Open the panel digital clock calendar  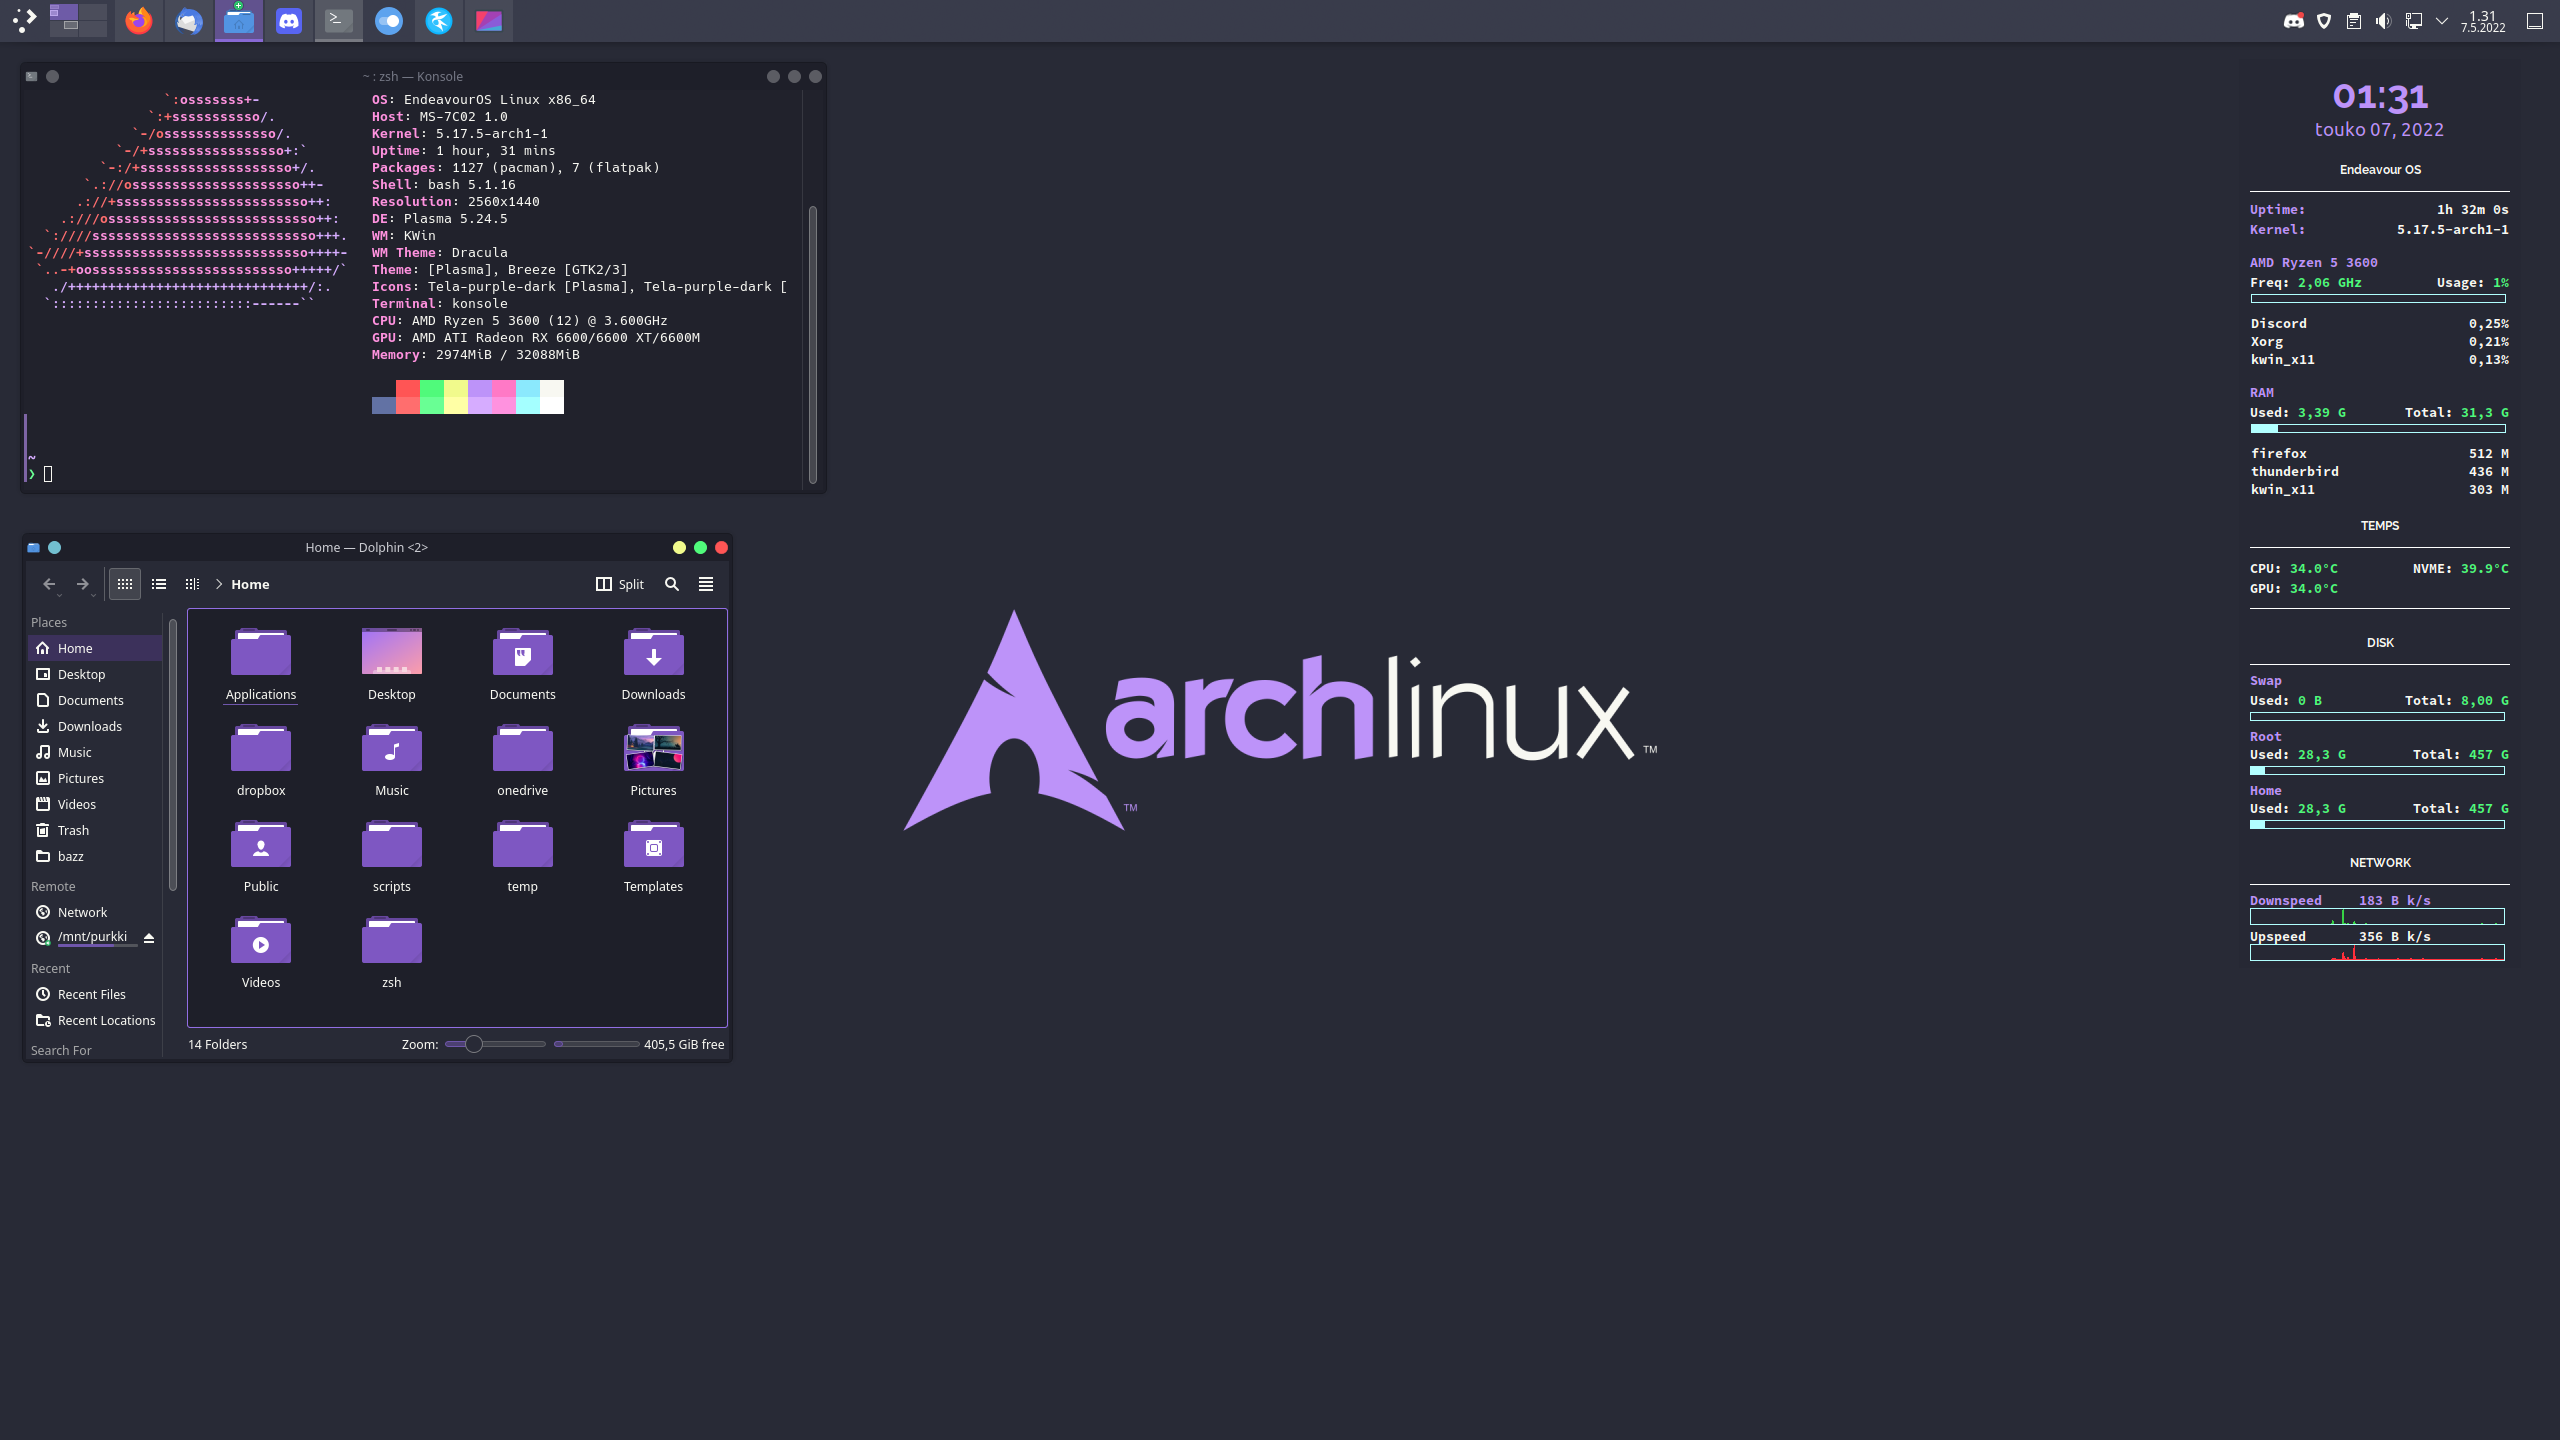click(x=2483, y=21)
